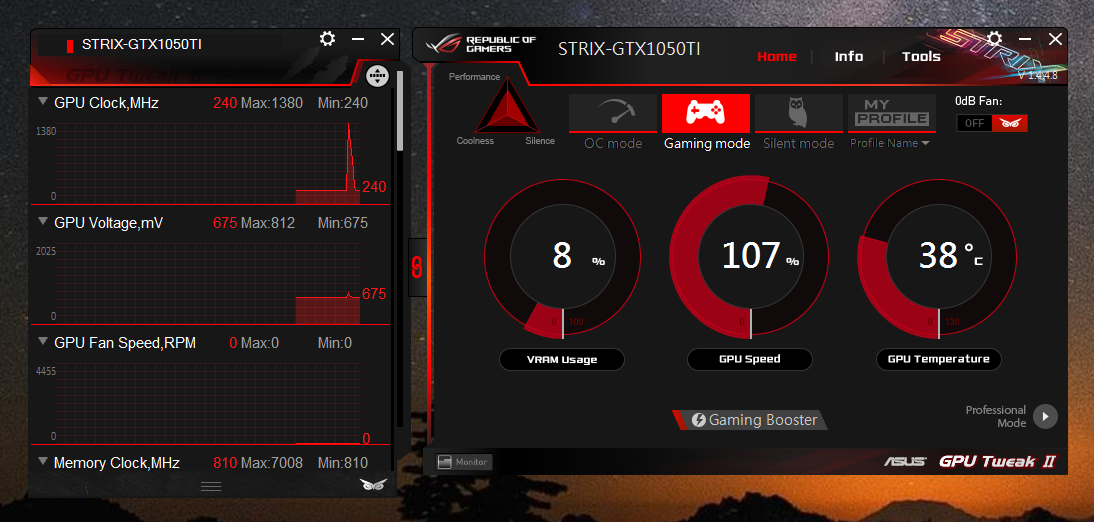Click the drag handle lines at monitor bottom

(211, 486)
